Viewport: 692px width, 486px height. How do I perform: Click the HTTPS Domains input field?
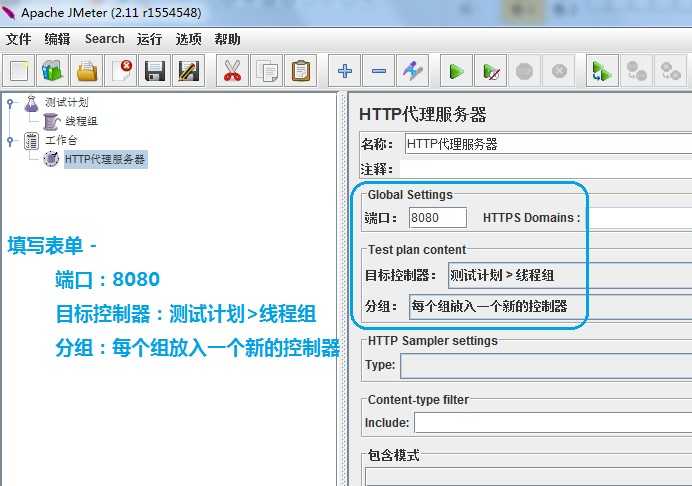click(638, 218)
